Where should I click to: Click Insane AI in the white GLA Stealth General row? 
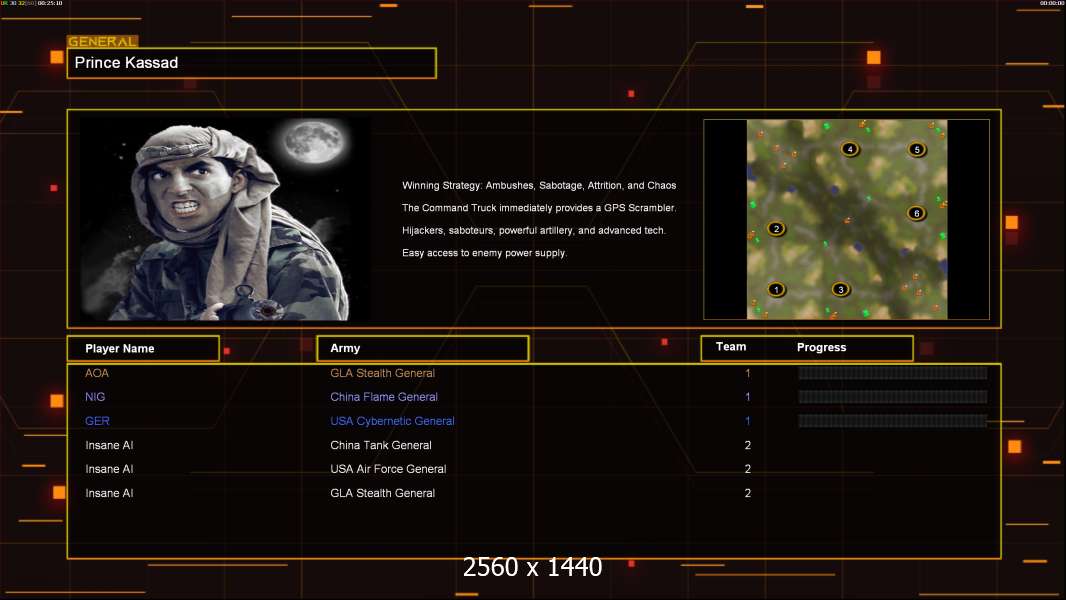pyautogui.click(x=109, y=493)
